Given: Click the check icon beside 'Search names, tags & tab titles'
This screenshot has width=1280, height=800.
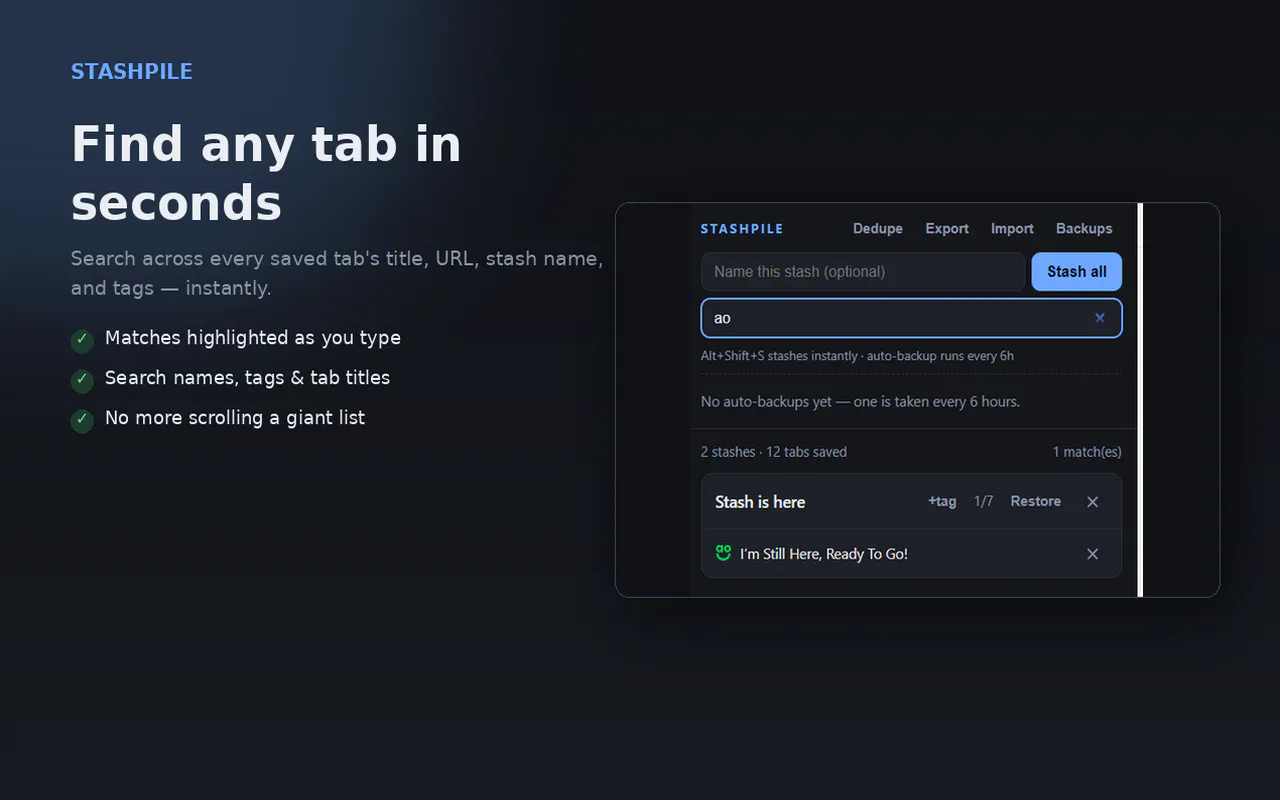Looking at the screenshot, I should coord(82,380).
